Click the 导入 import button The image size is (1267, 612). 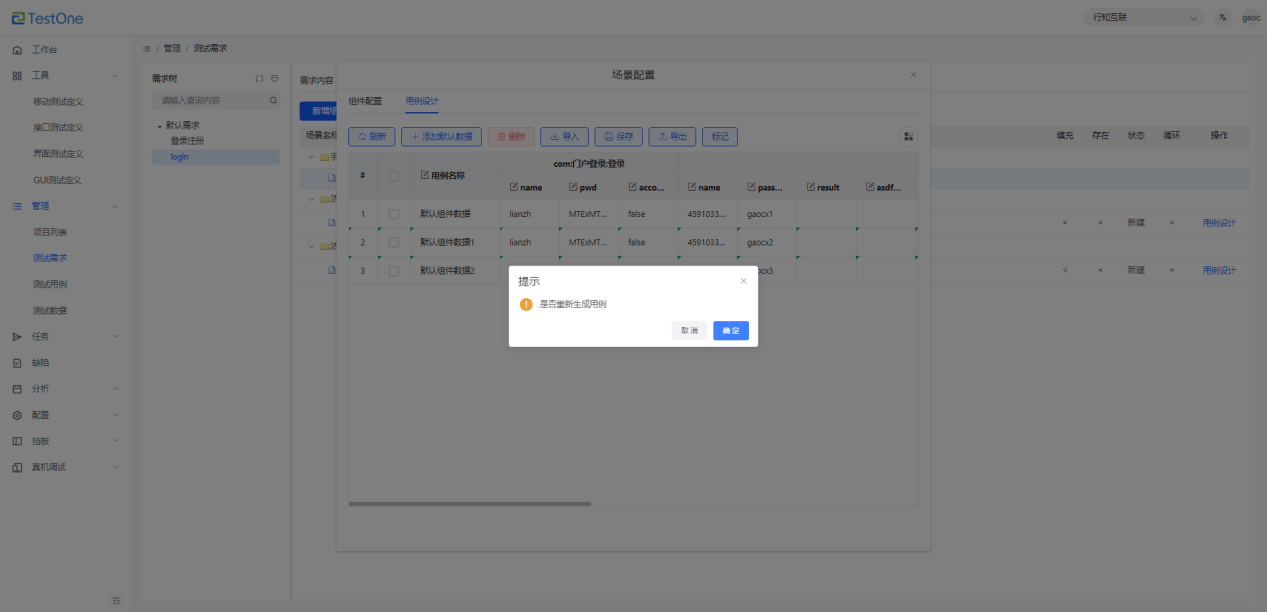click(x=565, y=137)
